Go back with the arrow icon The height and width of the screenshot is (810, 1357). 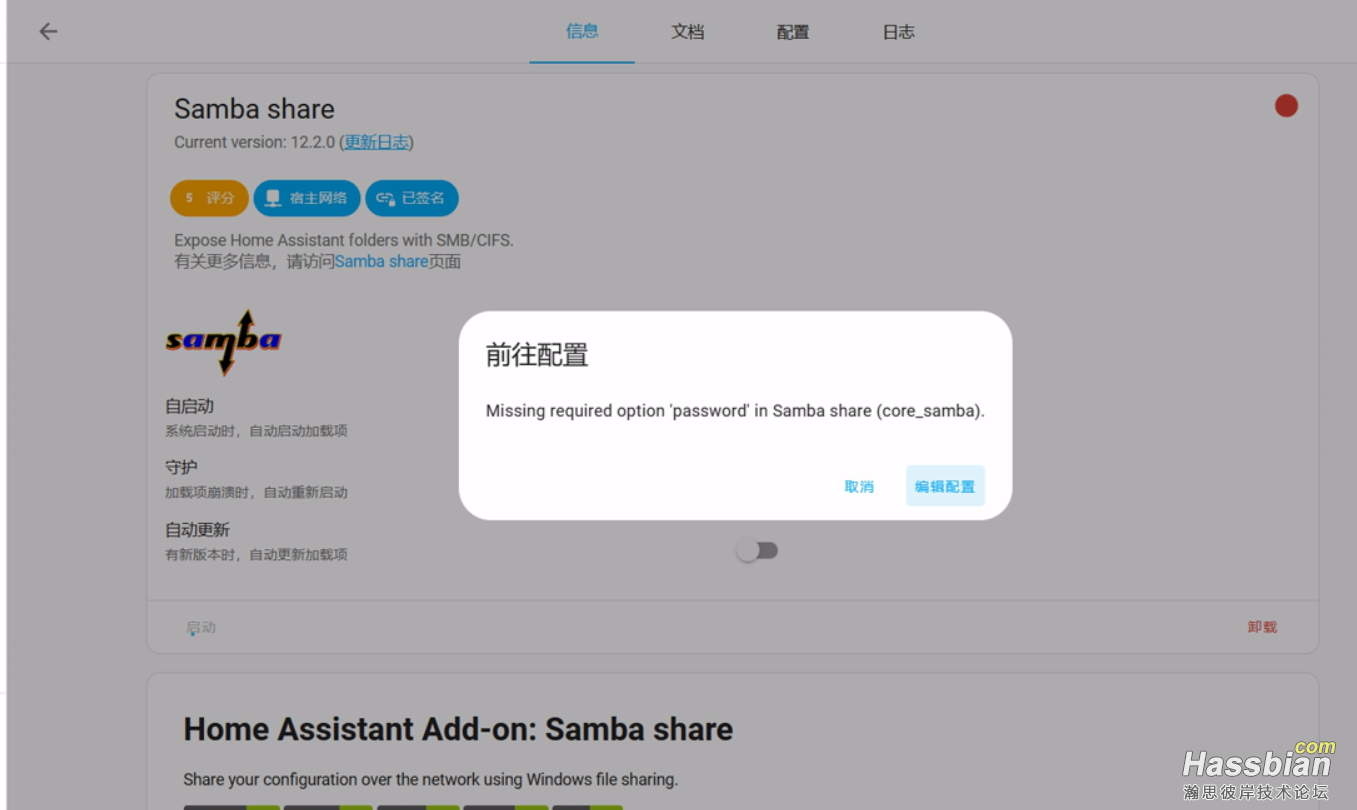click(x=48, y=32)
